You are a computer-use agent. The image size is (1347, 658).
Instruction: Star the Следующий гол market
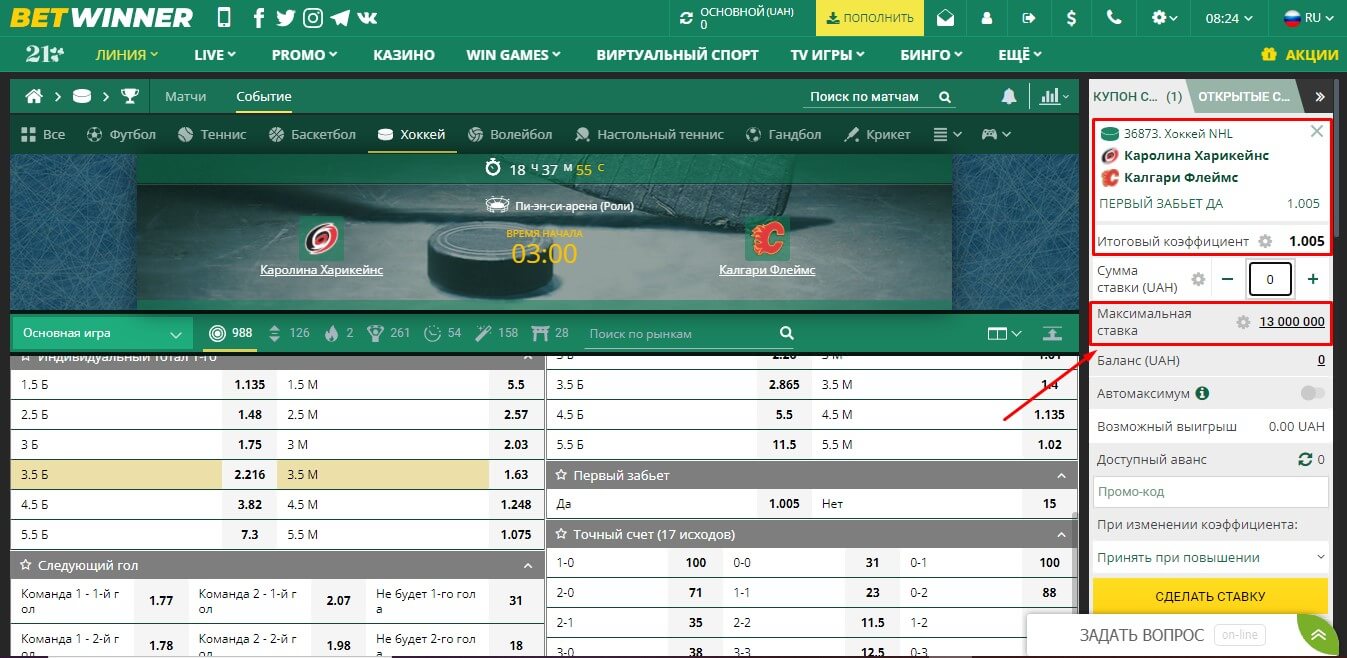point(26,565)
